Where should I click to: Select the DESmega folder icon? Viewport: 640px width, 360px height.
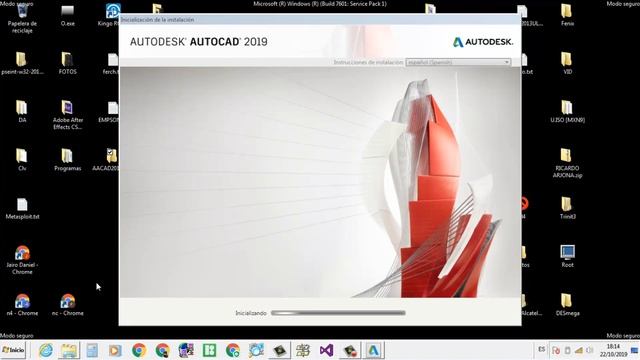[567, 305]
